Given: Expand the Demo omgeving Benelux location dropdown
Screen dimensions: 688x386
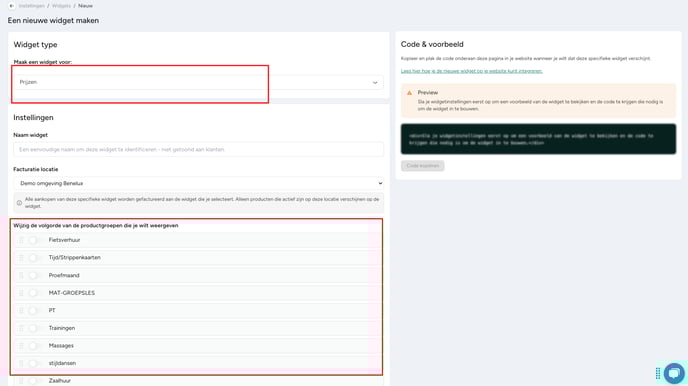Looking at the screenshot, I should [x=198, y=183].
